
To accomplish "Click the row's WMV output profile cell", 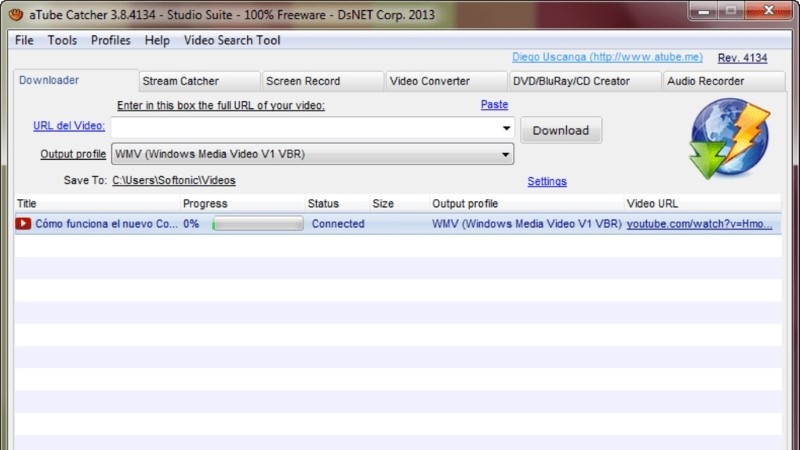I will [527, 224].
